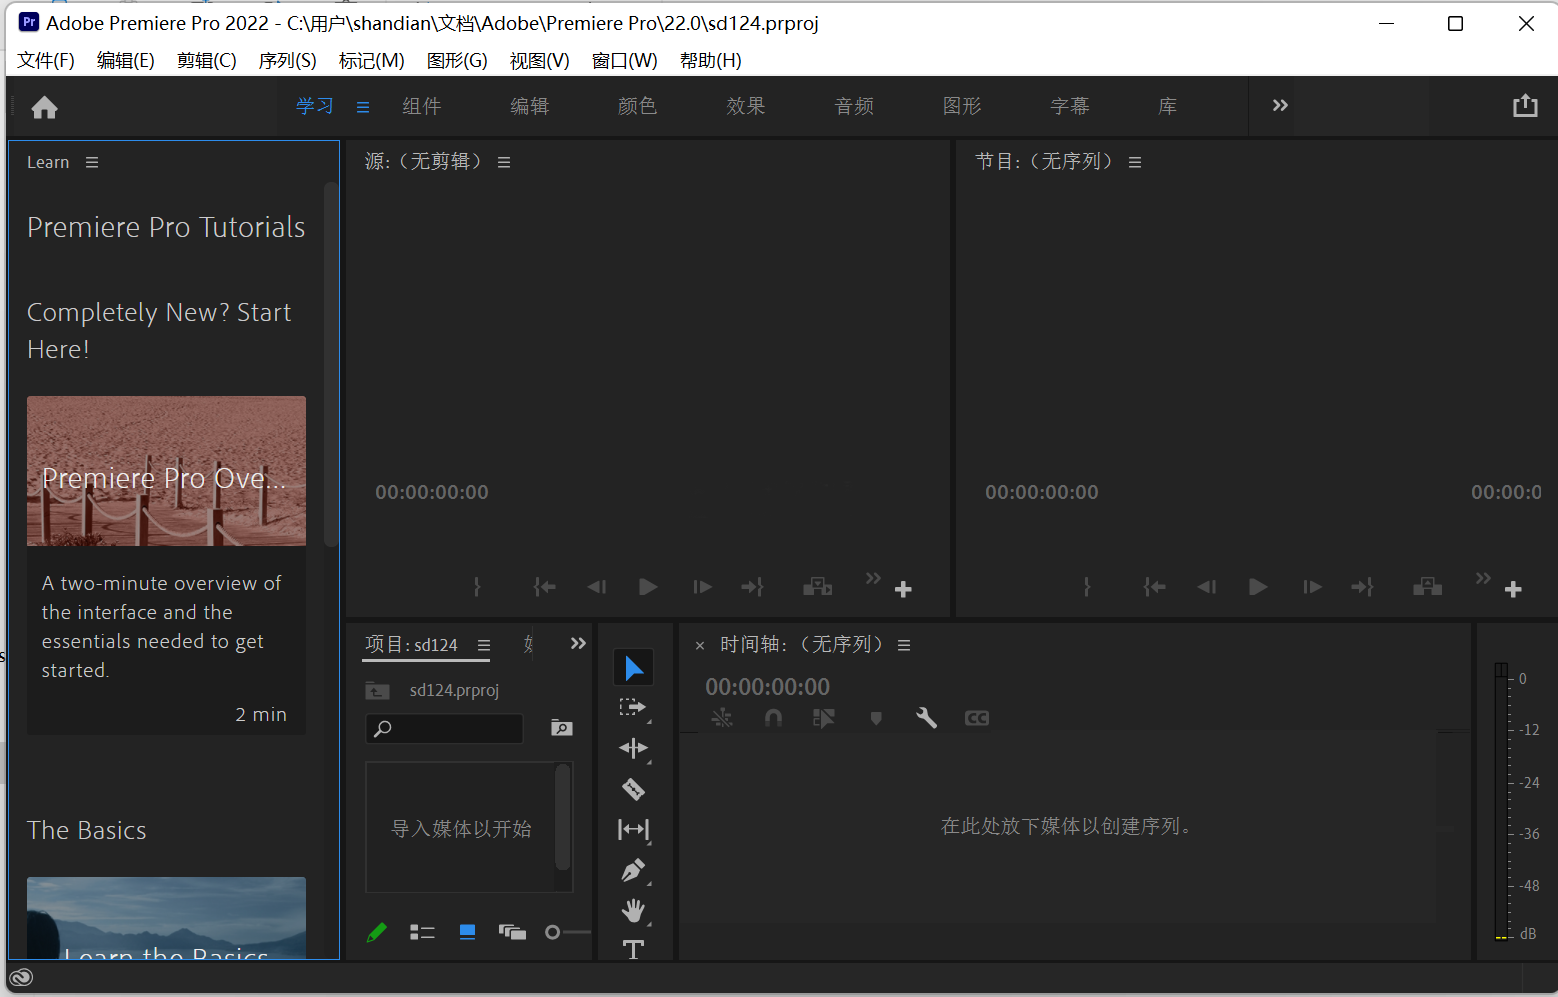The width and height of the screenshot is (1558, 997).
Task: Select the Track Select Forward tool
Action: click(x=633, y=707)
